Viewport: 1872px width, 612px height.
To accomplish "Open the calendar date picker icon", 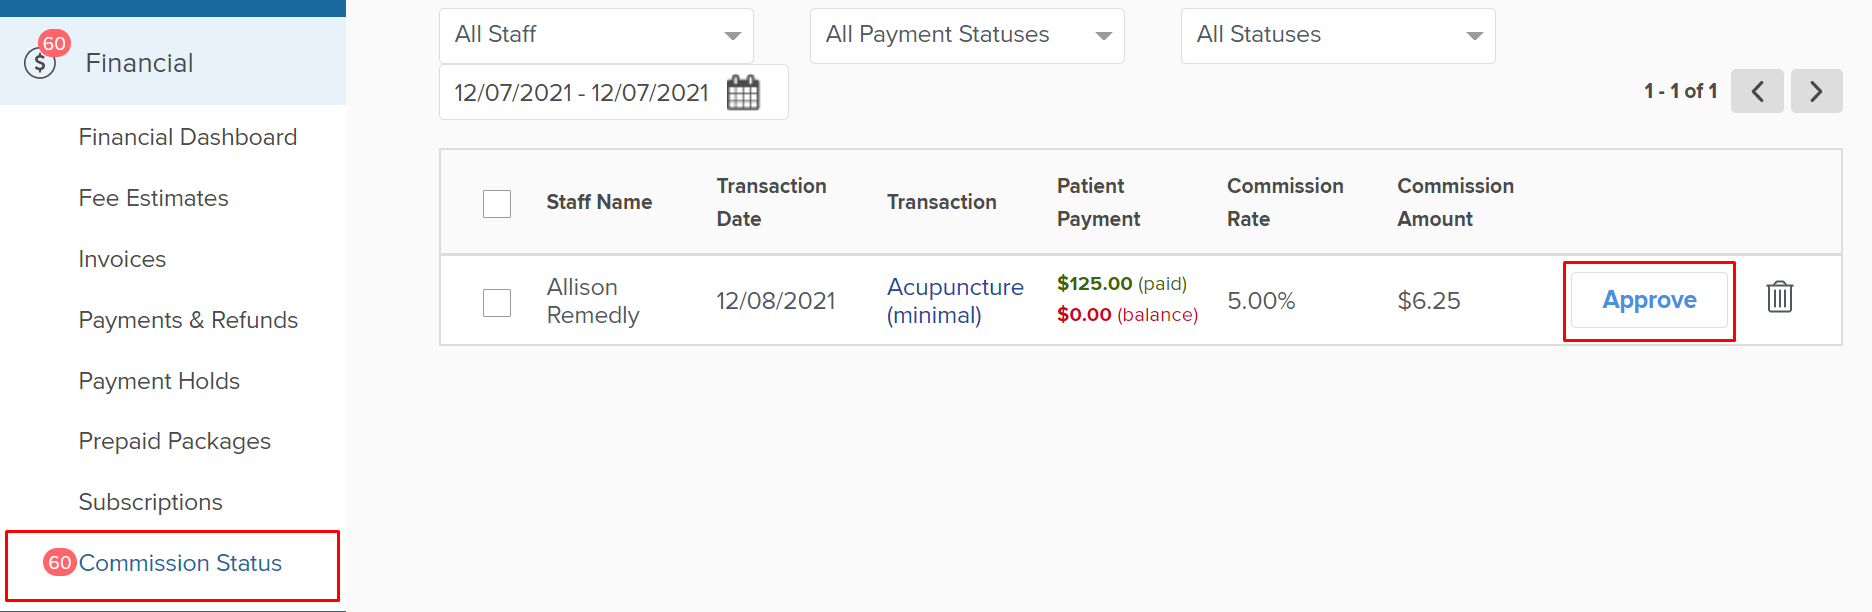I will coord(743,93).
